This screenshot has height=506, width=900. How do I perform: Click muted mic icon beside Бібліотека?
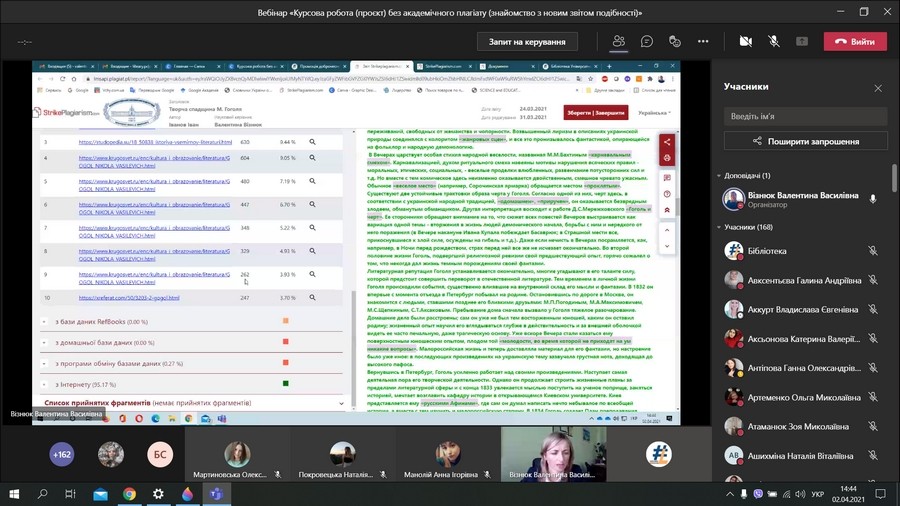click(873, 251)
